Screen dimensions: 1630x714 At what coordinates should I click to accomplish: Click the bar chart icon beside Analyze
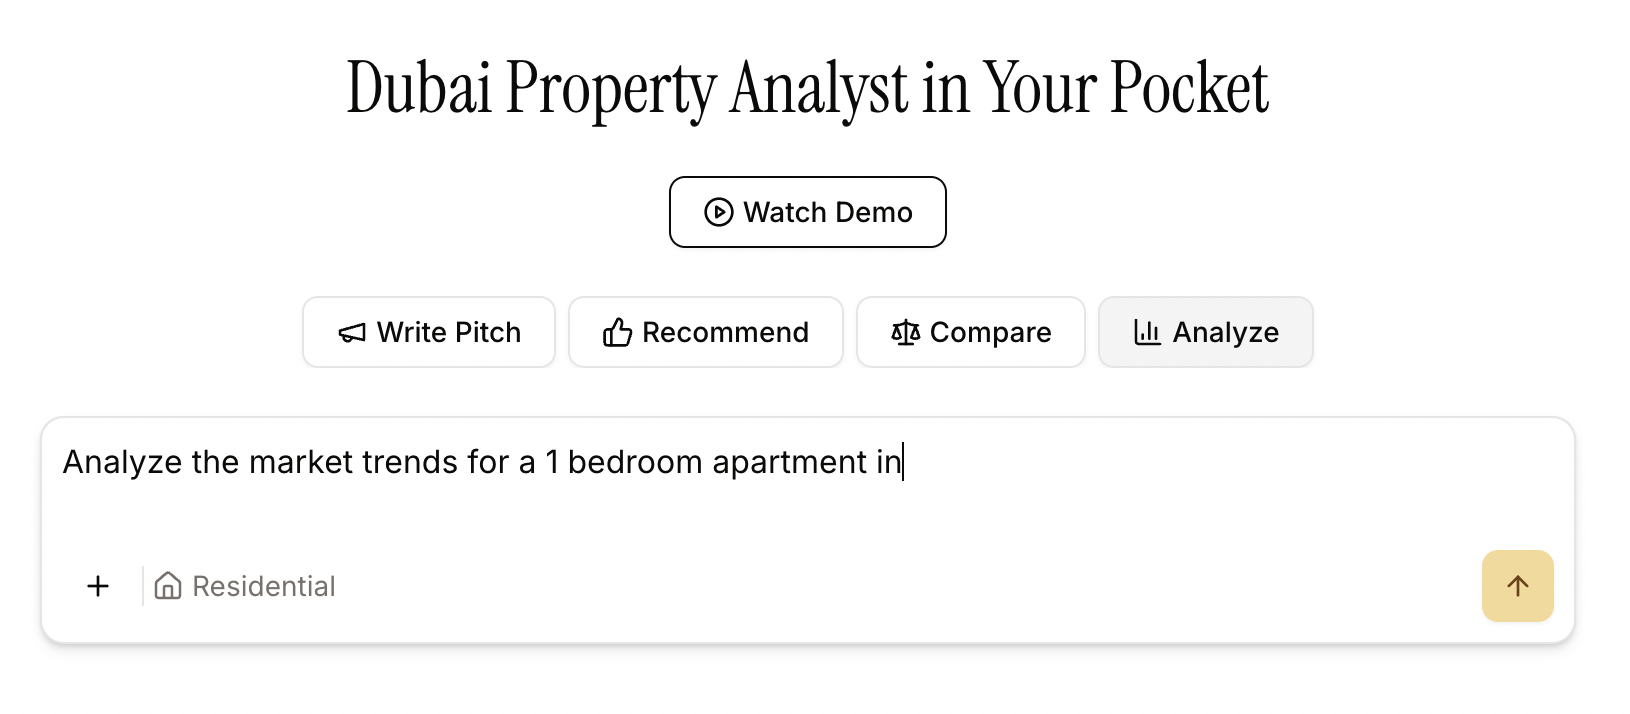click(x=1147, y=332)
